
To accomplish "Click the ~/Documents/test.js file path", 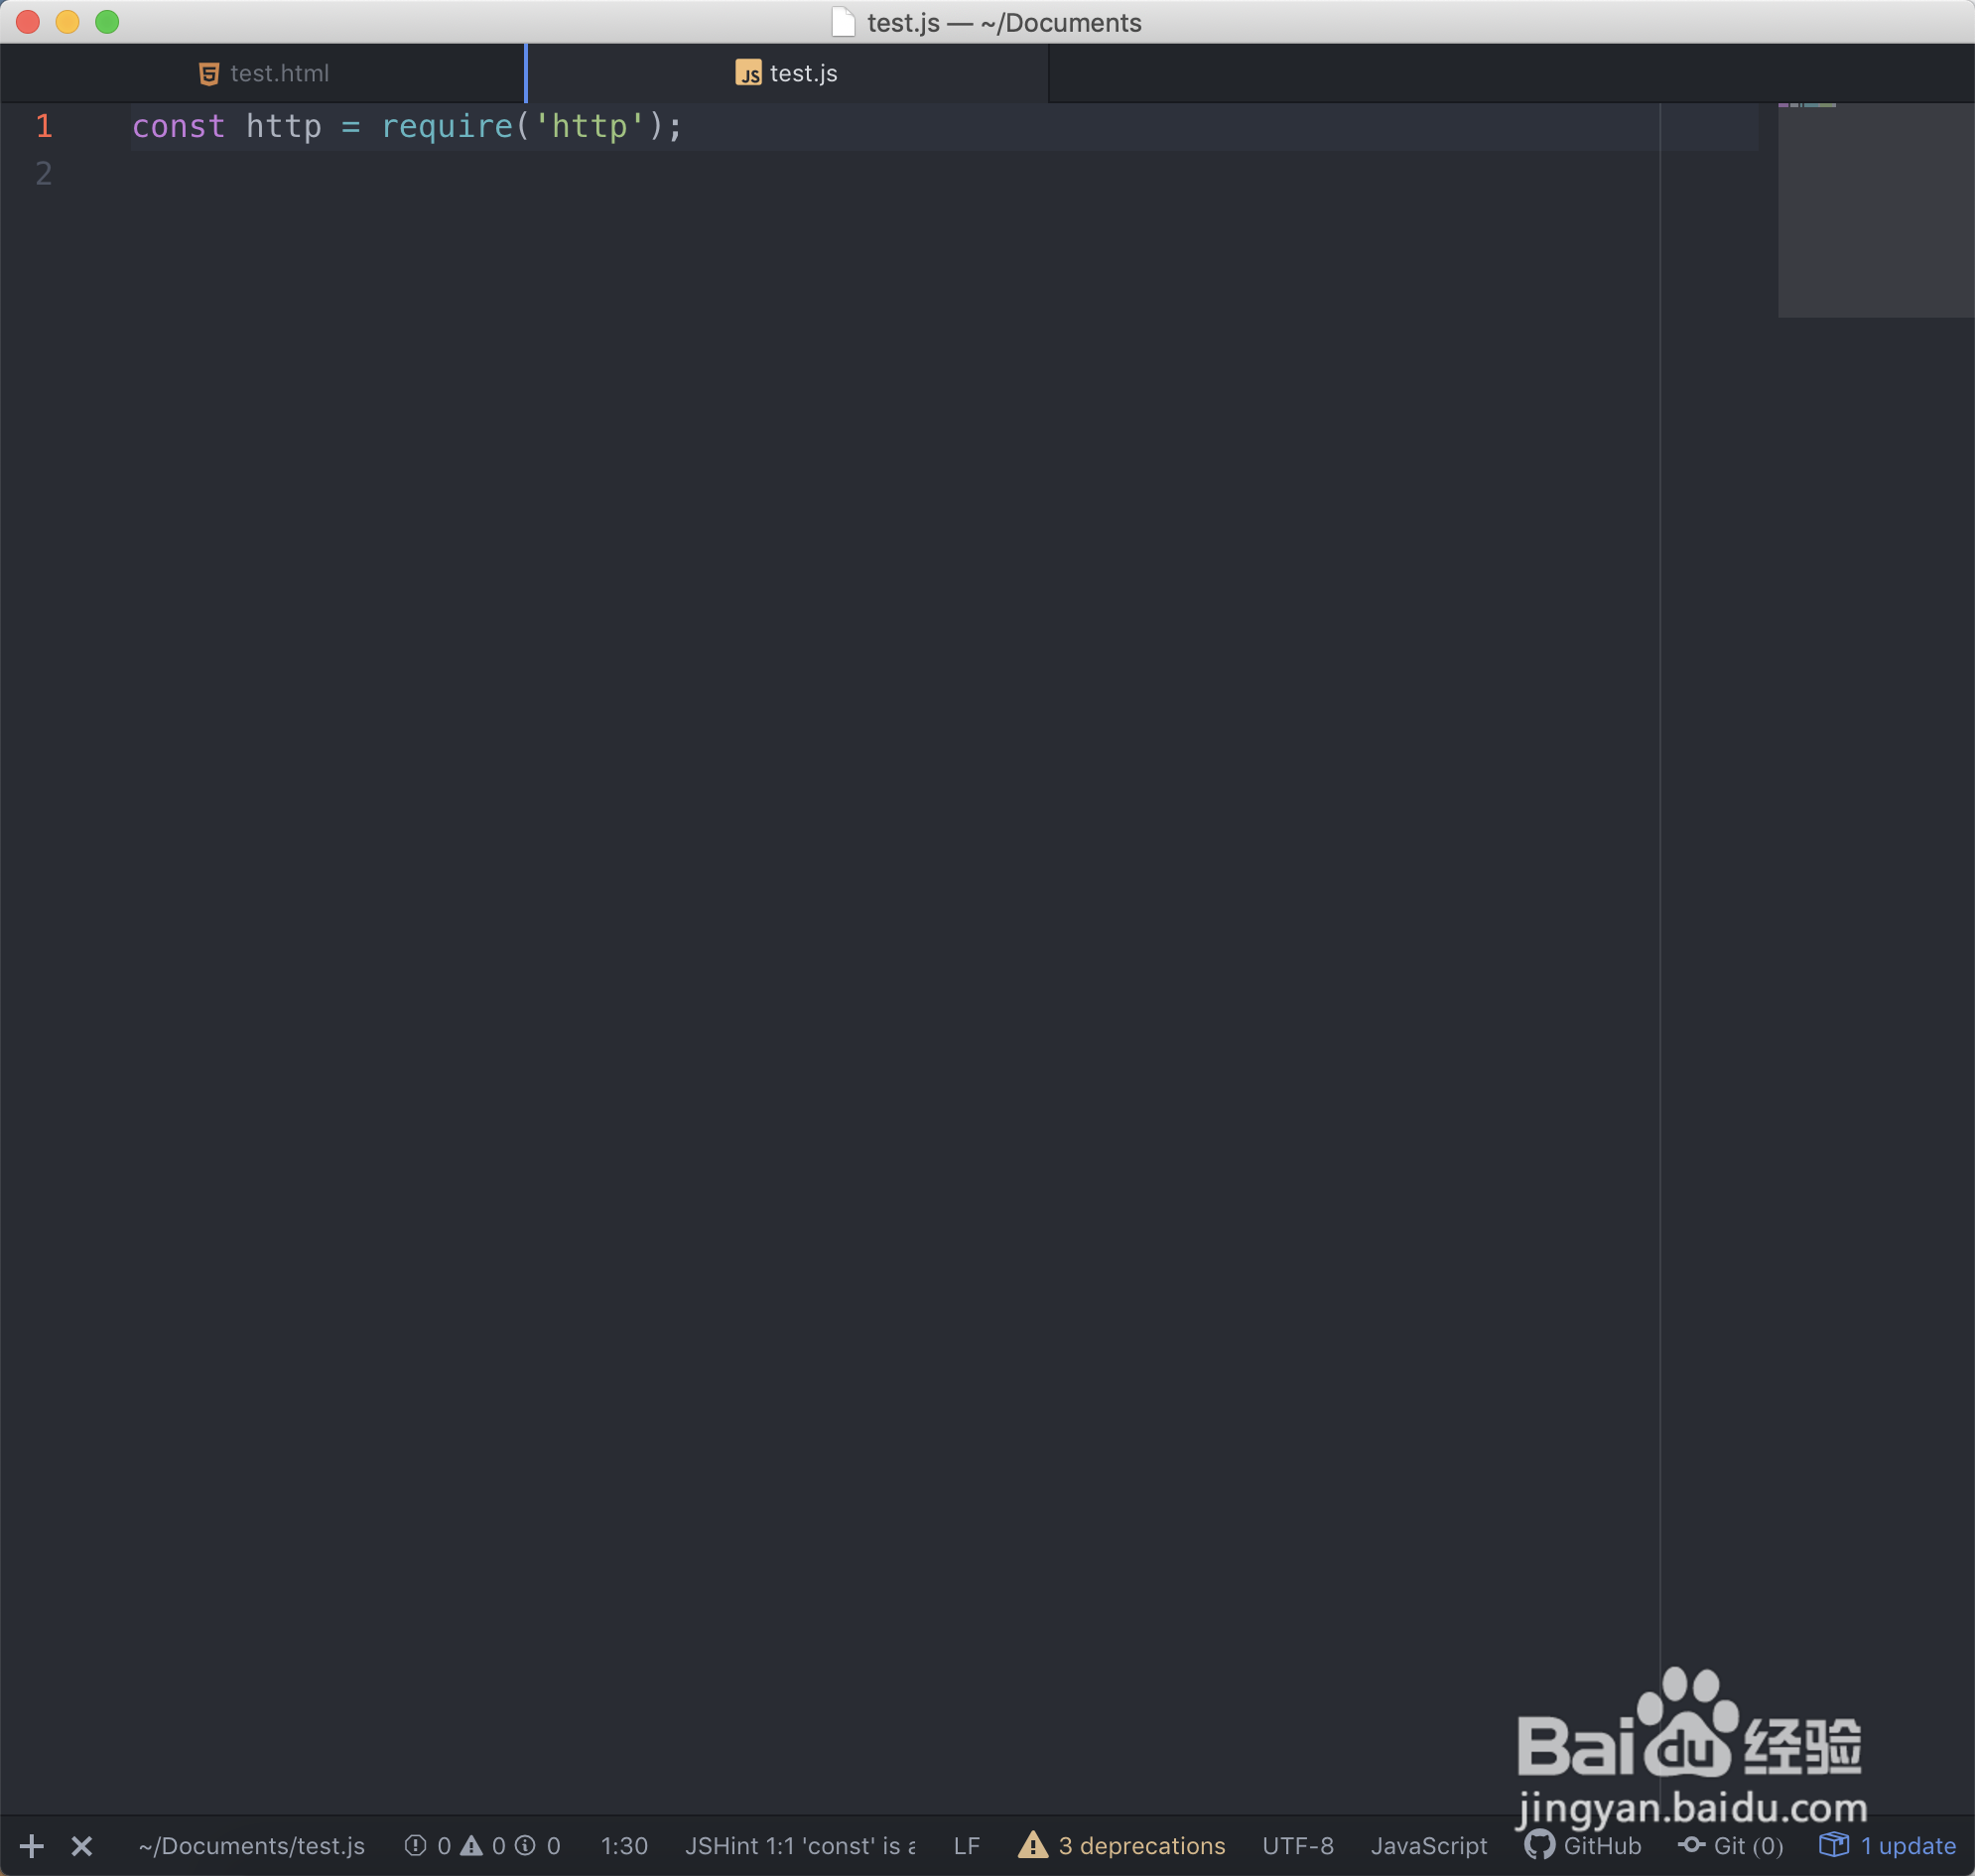I will 251,1846.
